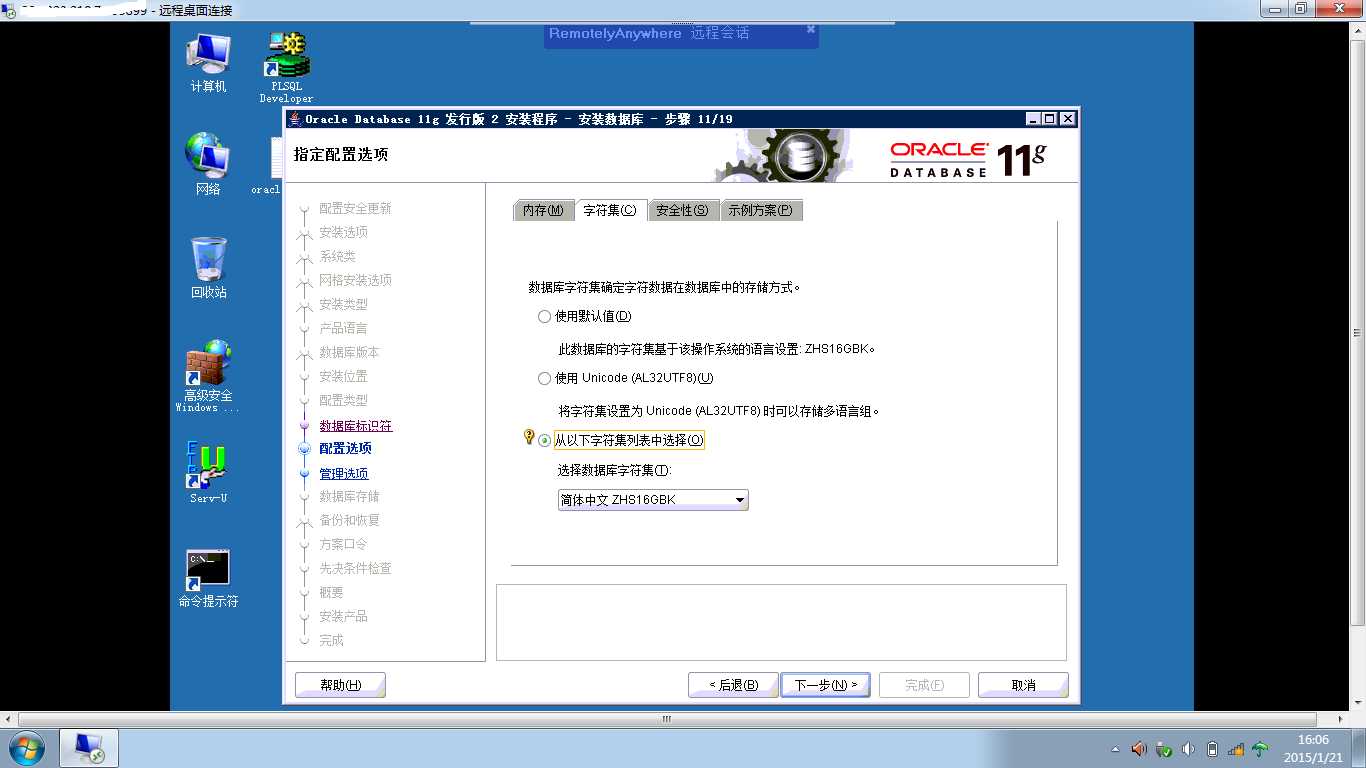Maximize the Oracle installer window
This screenshot has width=1366, height=768.
[1049, 119]
